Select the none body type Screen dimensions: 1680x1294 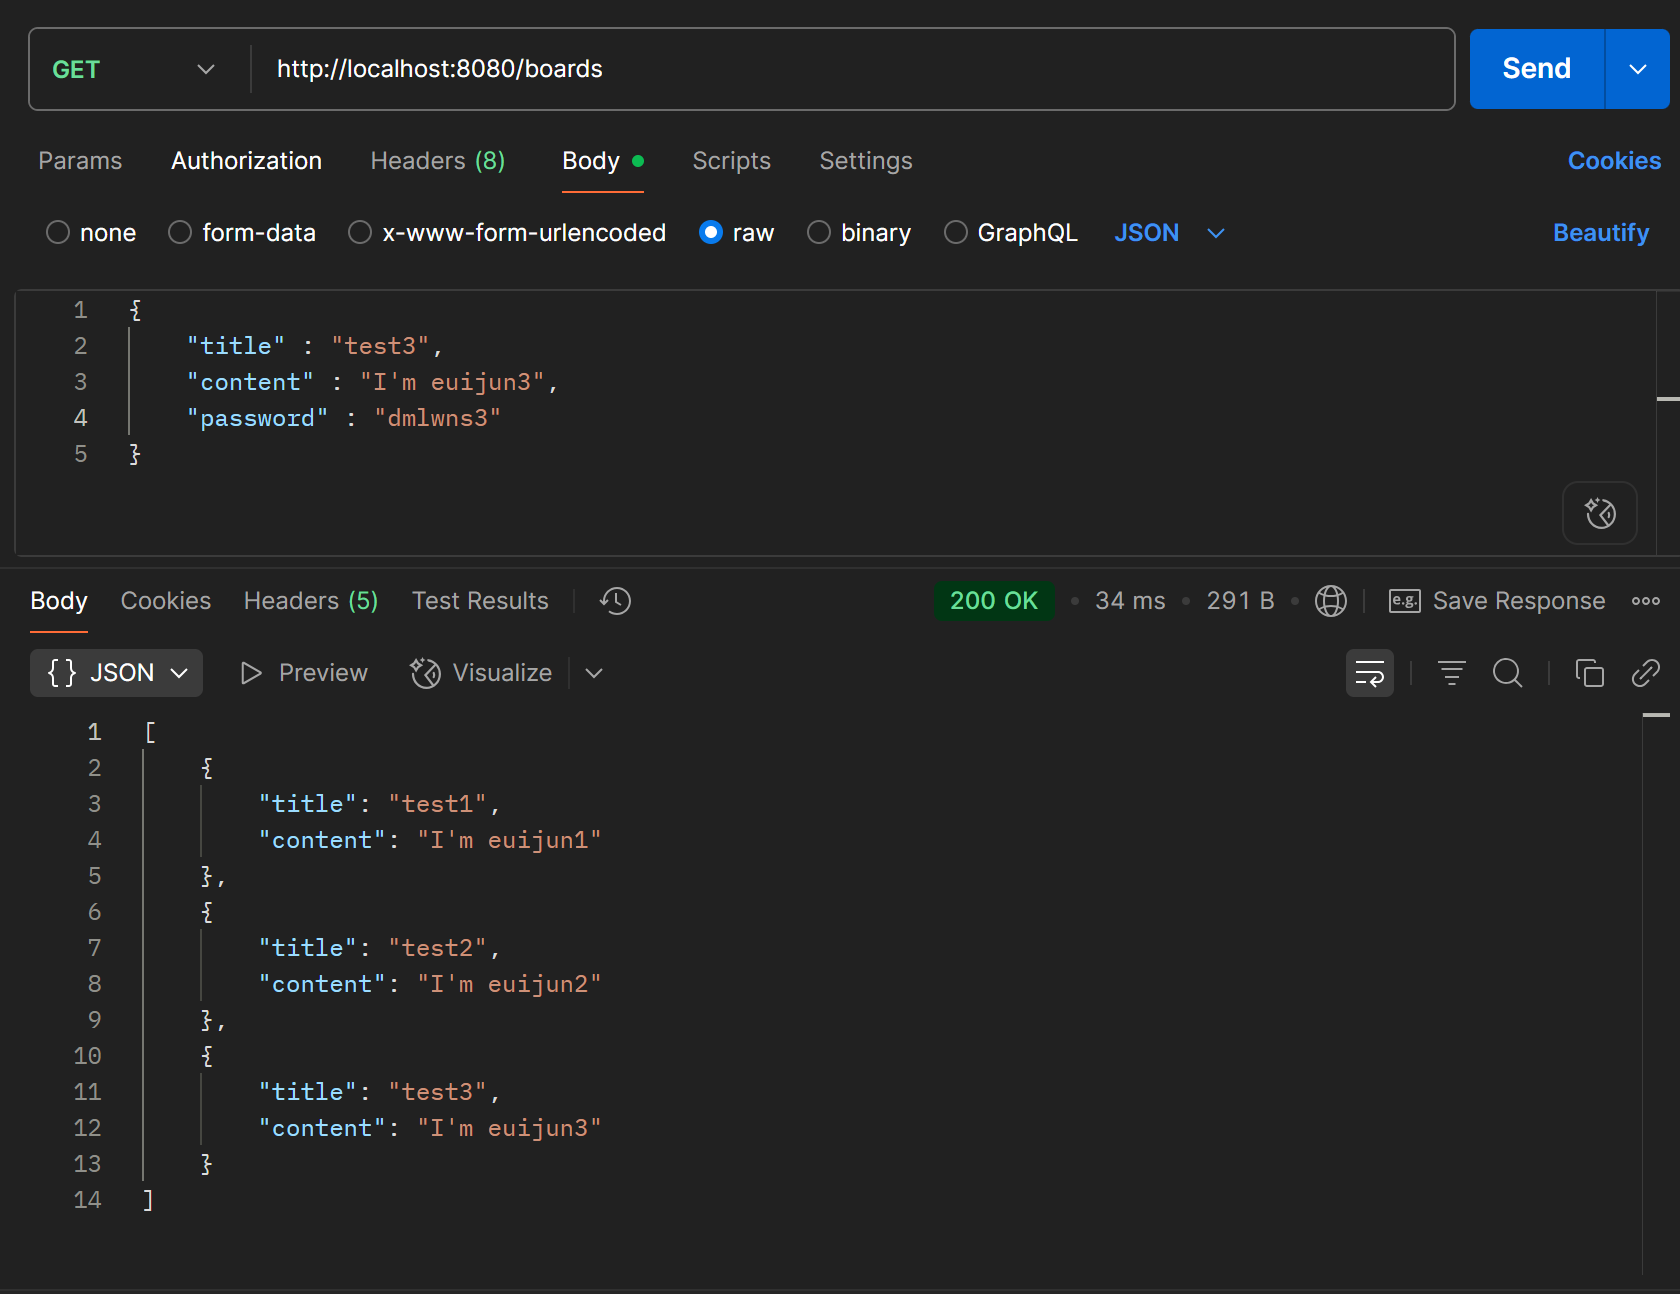coord(58,233)
